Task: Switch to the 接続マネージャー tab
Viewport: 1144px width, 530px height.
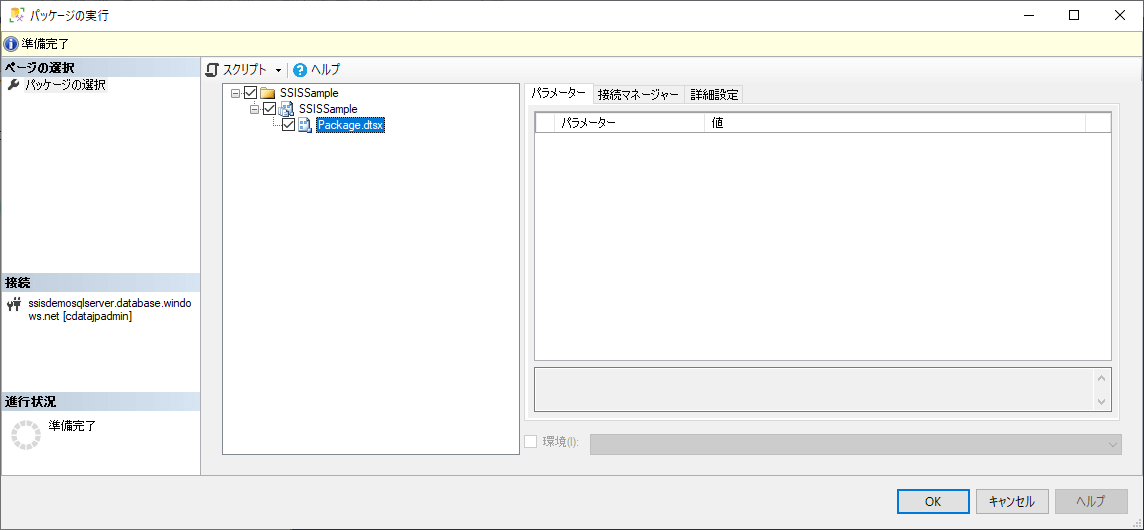Action: pos(638,94)
